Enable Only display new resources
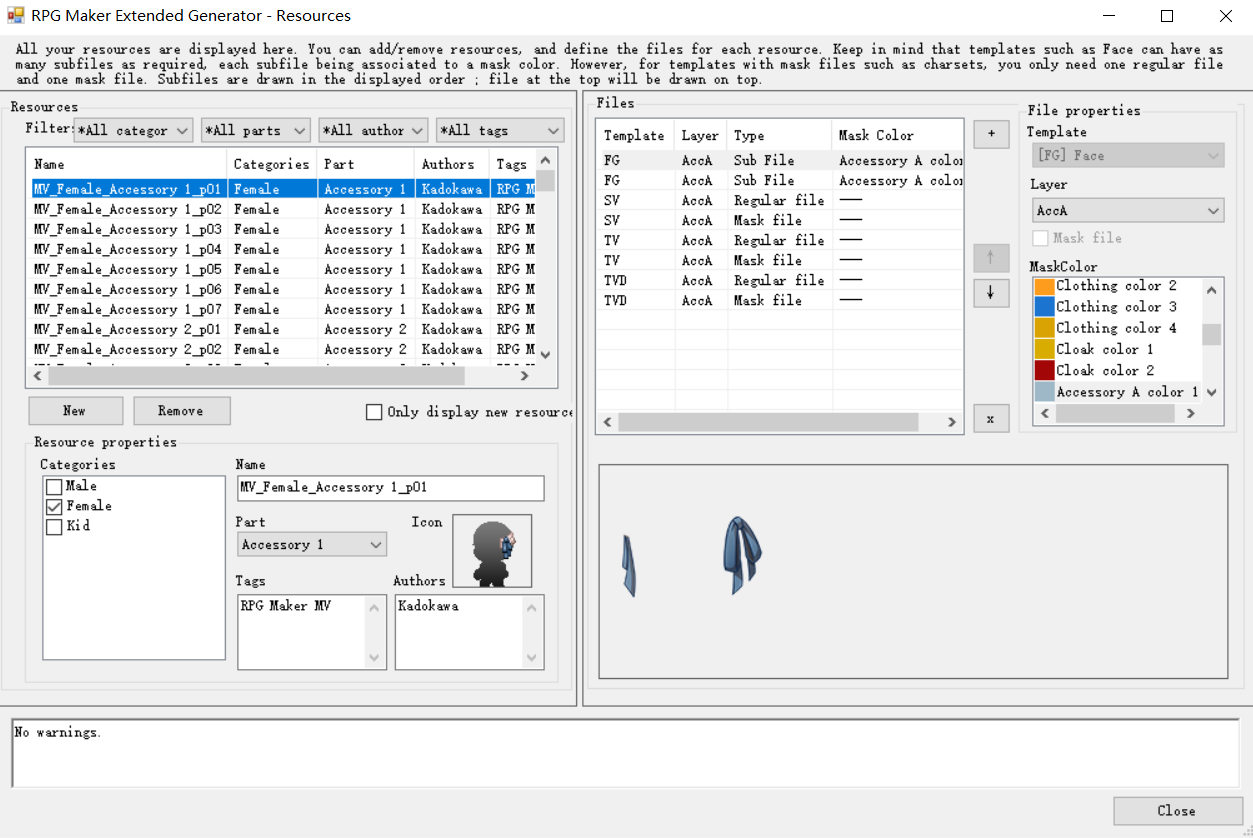 [x=374, y=412]
